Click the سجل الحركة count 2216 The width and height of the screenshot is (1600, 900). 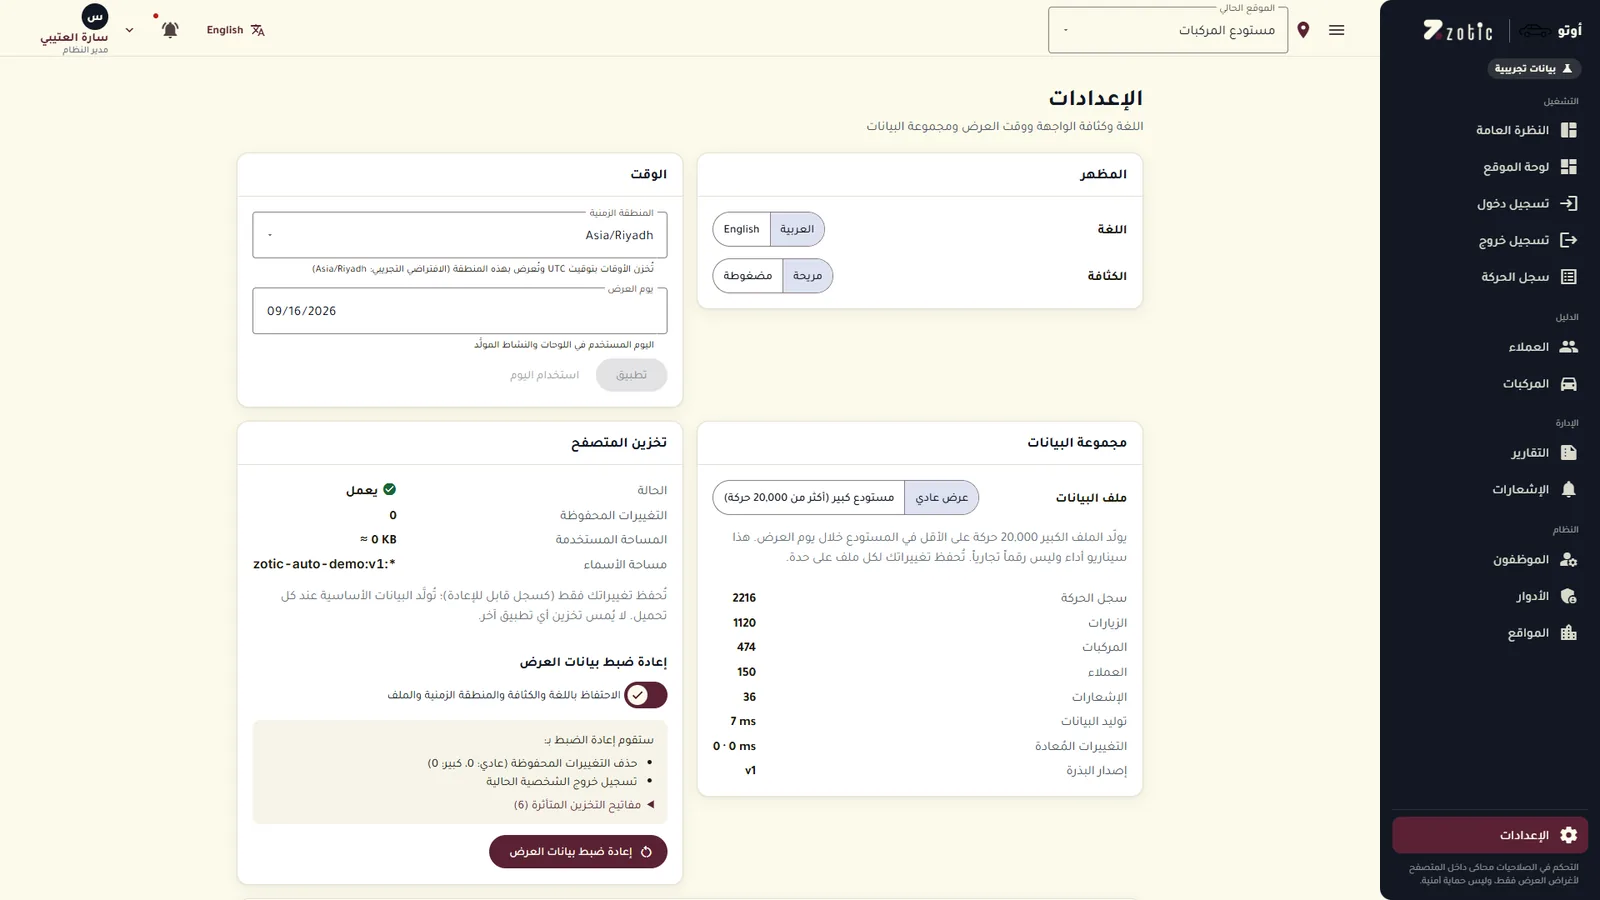click(x=744, y=598)
